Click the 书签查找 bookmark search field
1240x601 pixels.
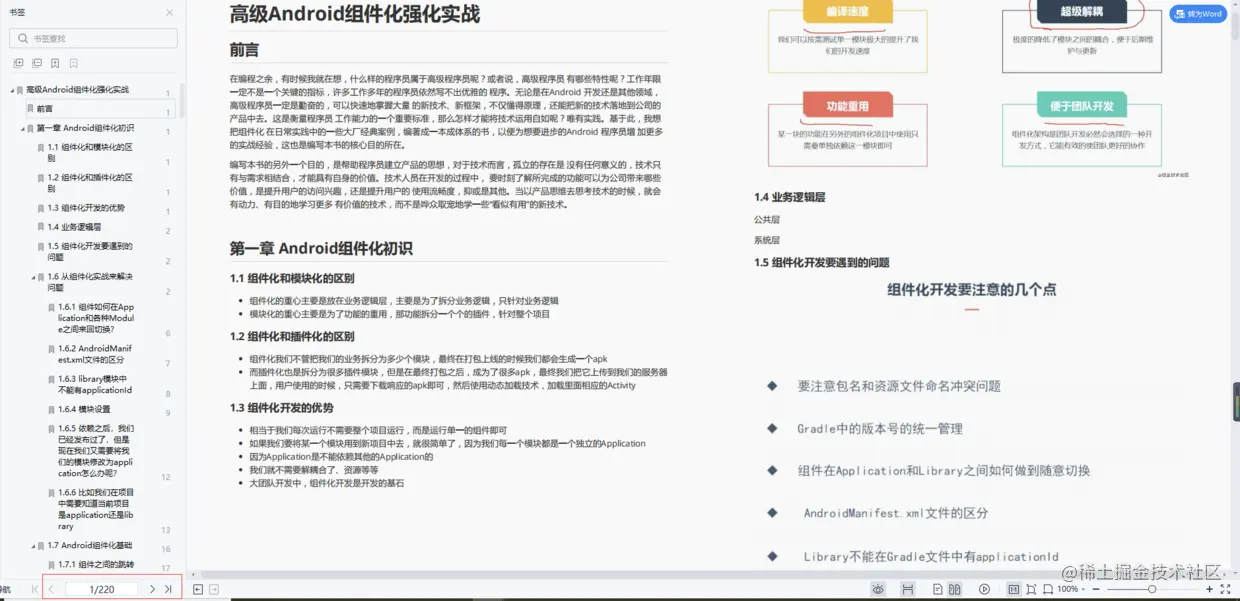pyautogui.click(x=93, y=38)
